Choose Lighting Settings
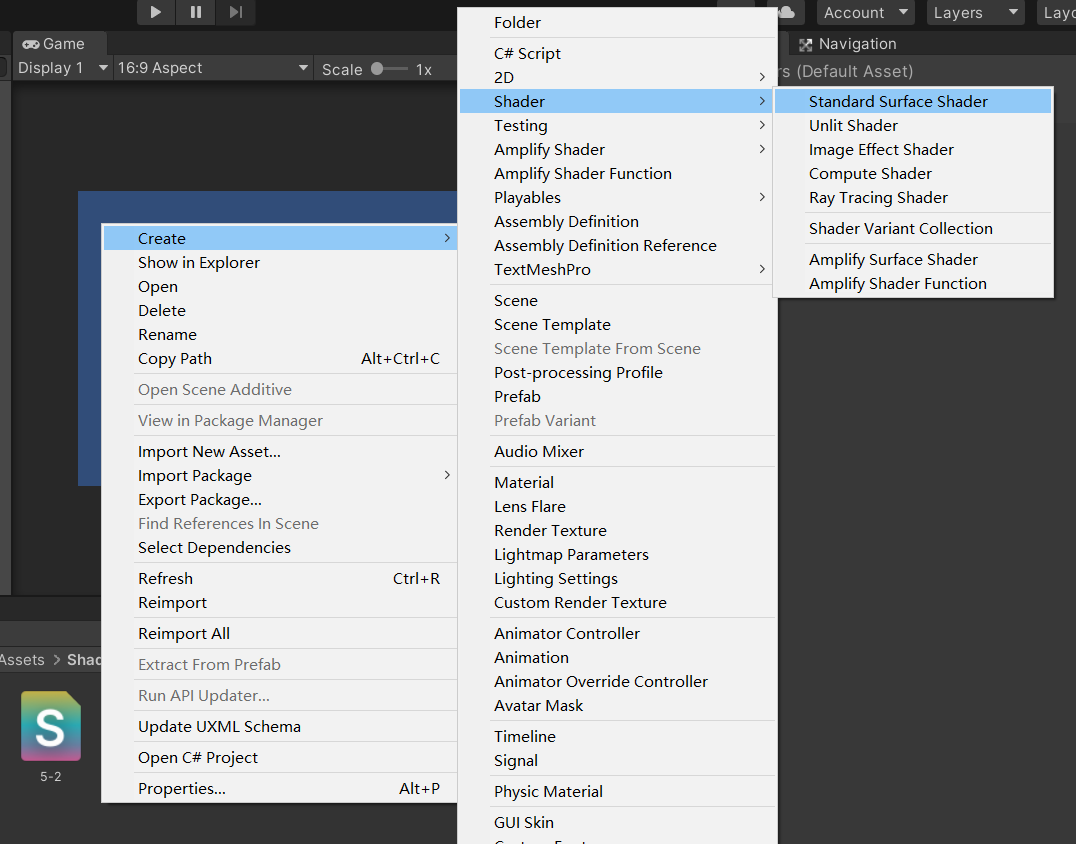Viewport: 1076px width, 844px height. tap(618, 578)
